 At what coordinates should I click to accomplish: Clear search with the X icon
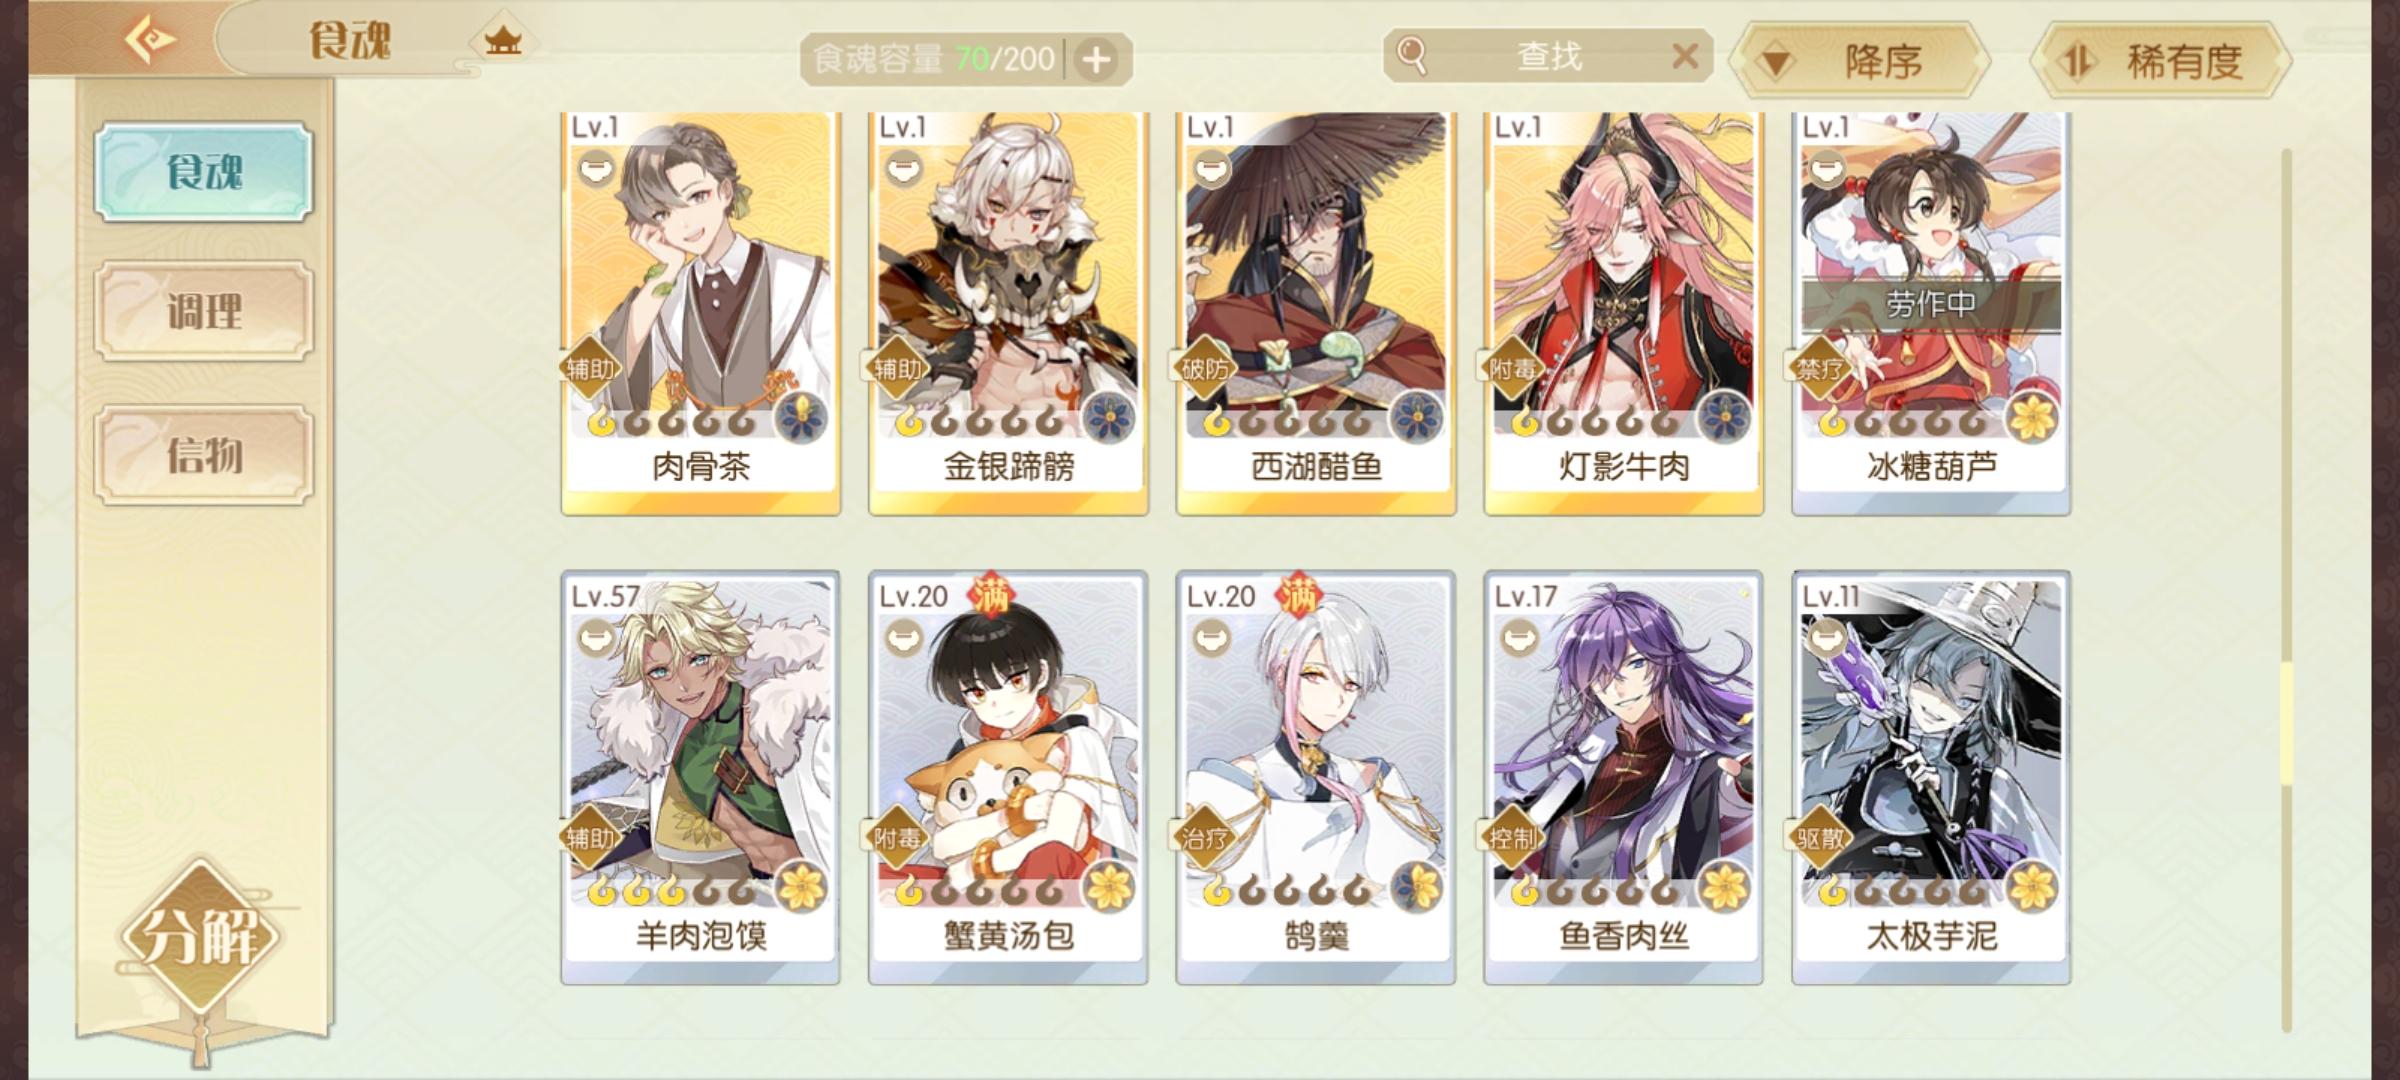1685,56
